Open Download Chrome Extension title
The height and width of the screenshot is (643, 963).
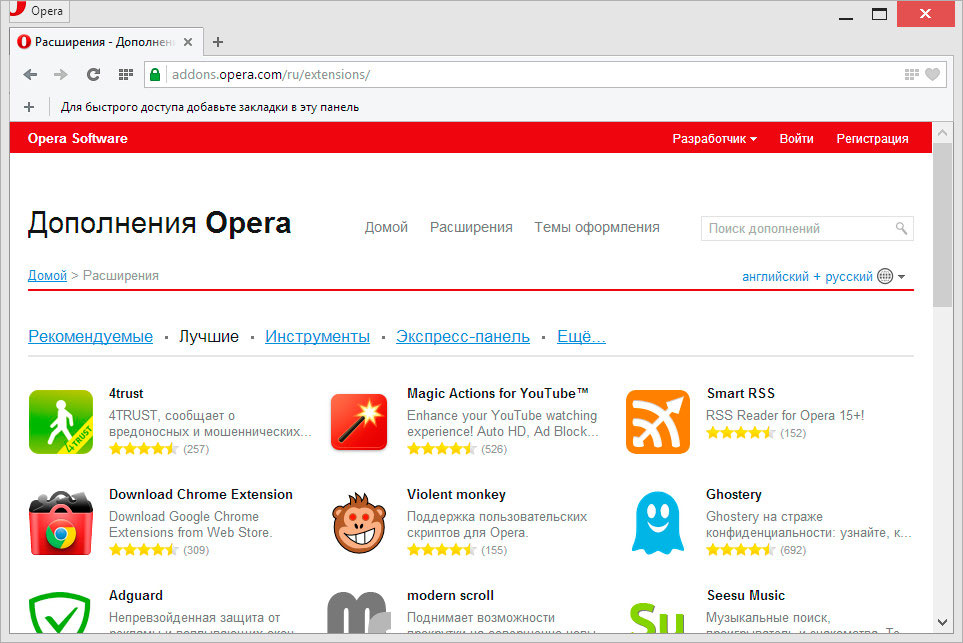[201, 494]
